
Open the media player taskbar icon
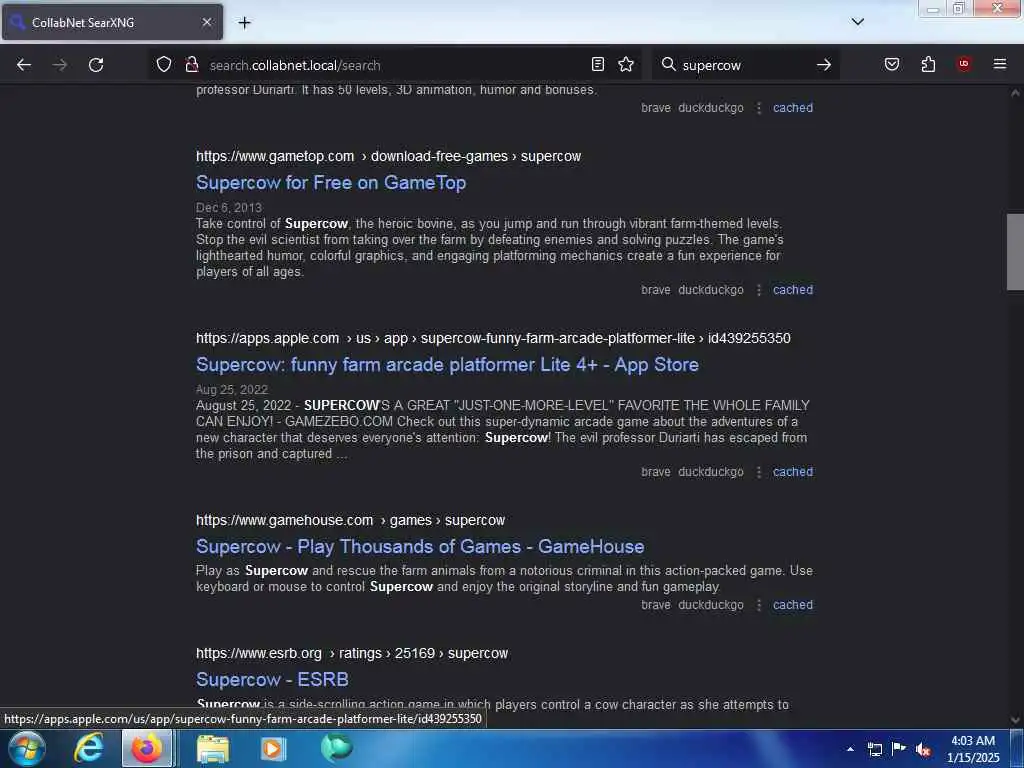pos(273,748)
